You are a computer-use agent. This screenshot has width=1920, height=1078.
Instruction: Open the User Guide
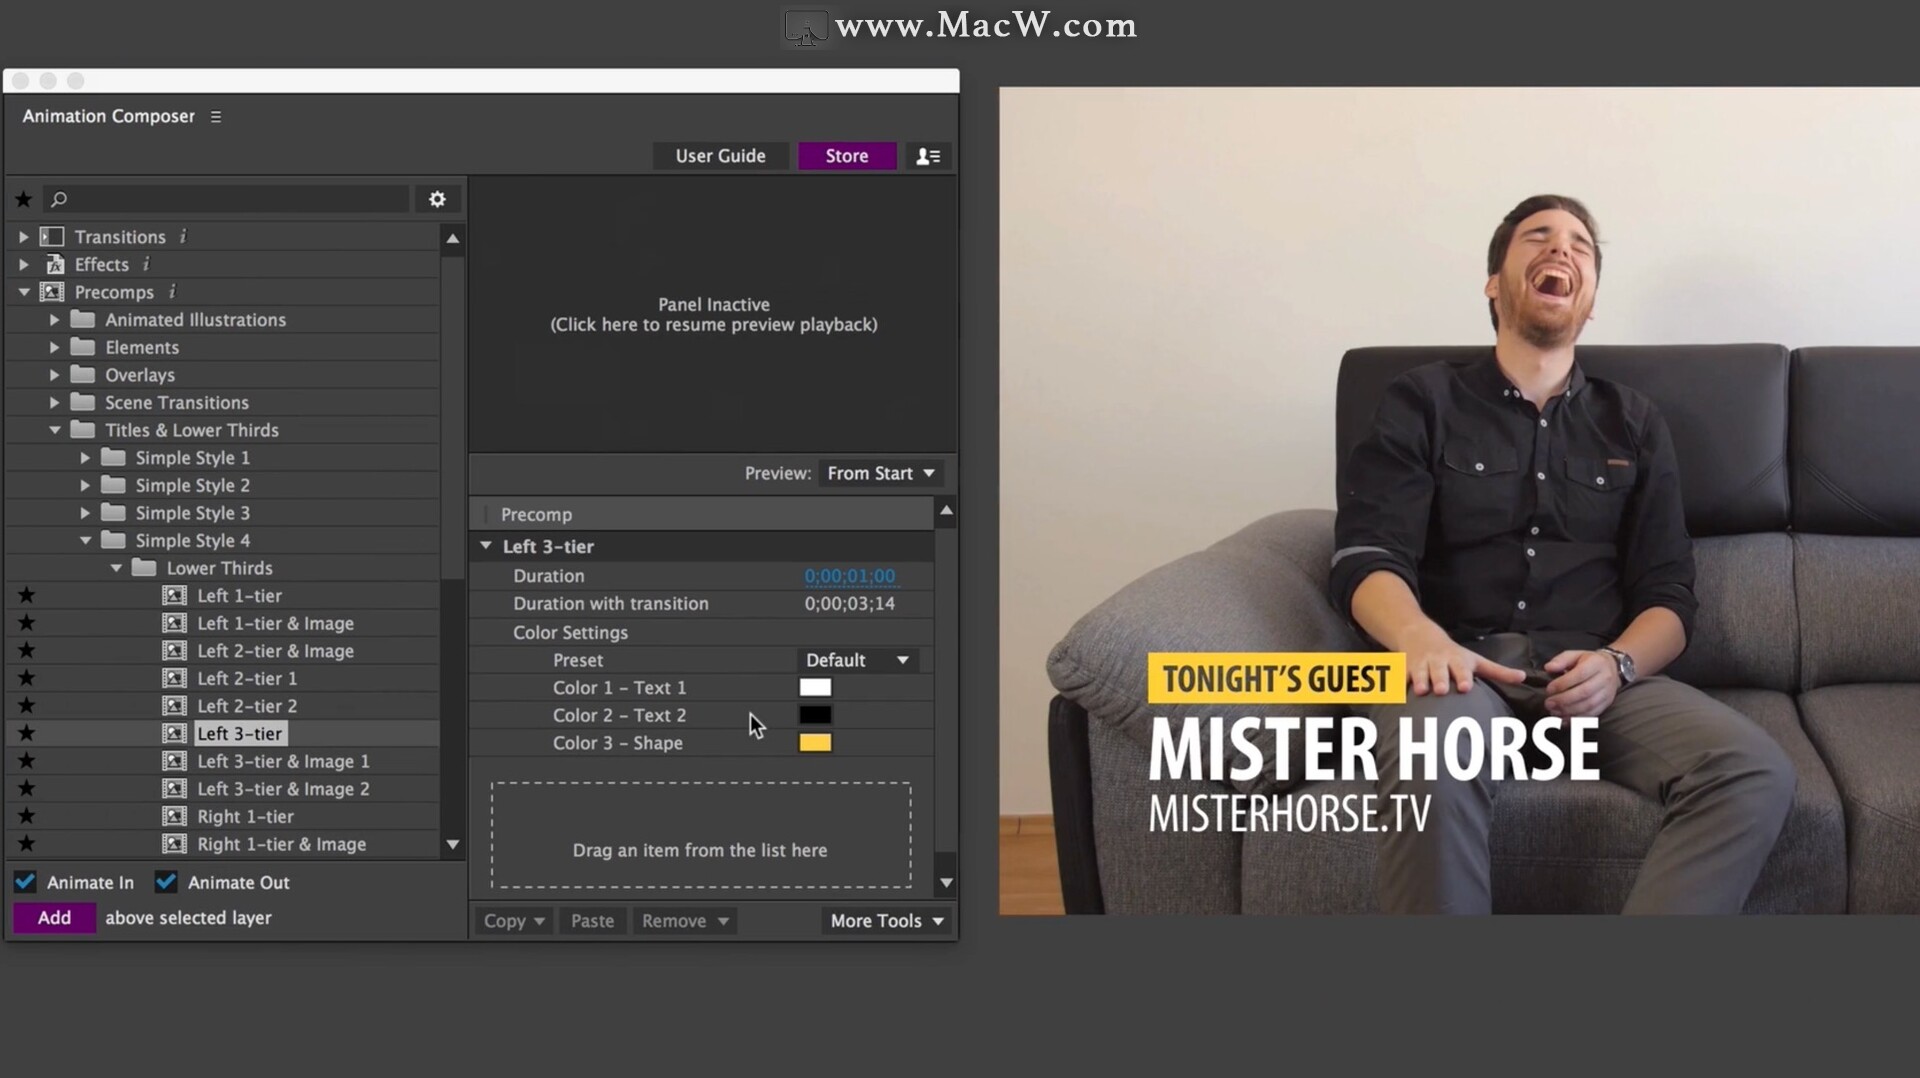click(720, 156)
